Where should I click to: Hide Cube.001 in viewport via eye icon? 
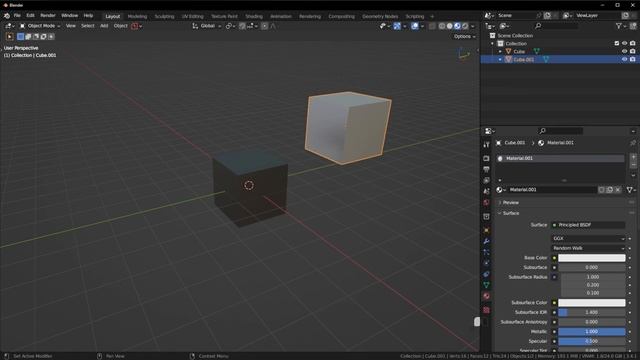click(x=624, y=60)
